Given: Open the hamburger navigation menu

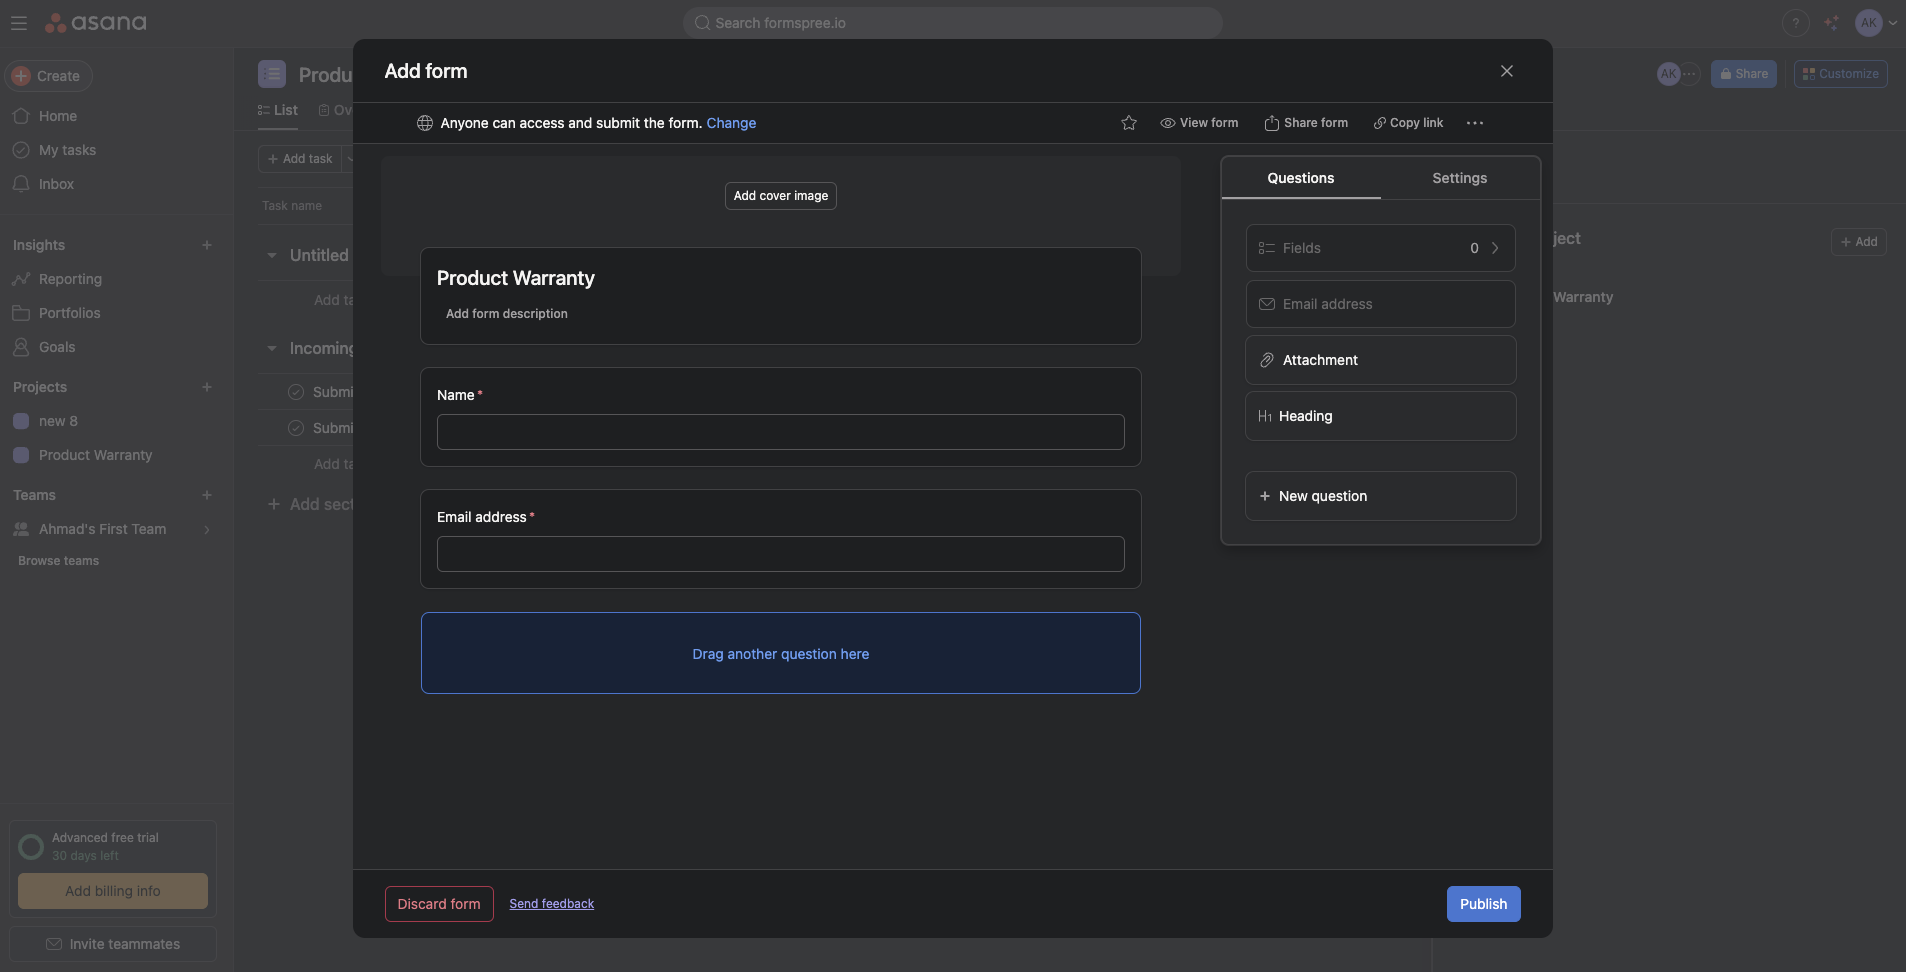Looking at the screenshot, I should (x=19, y=22).
